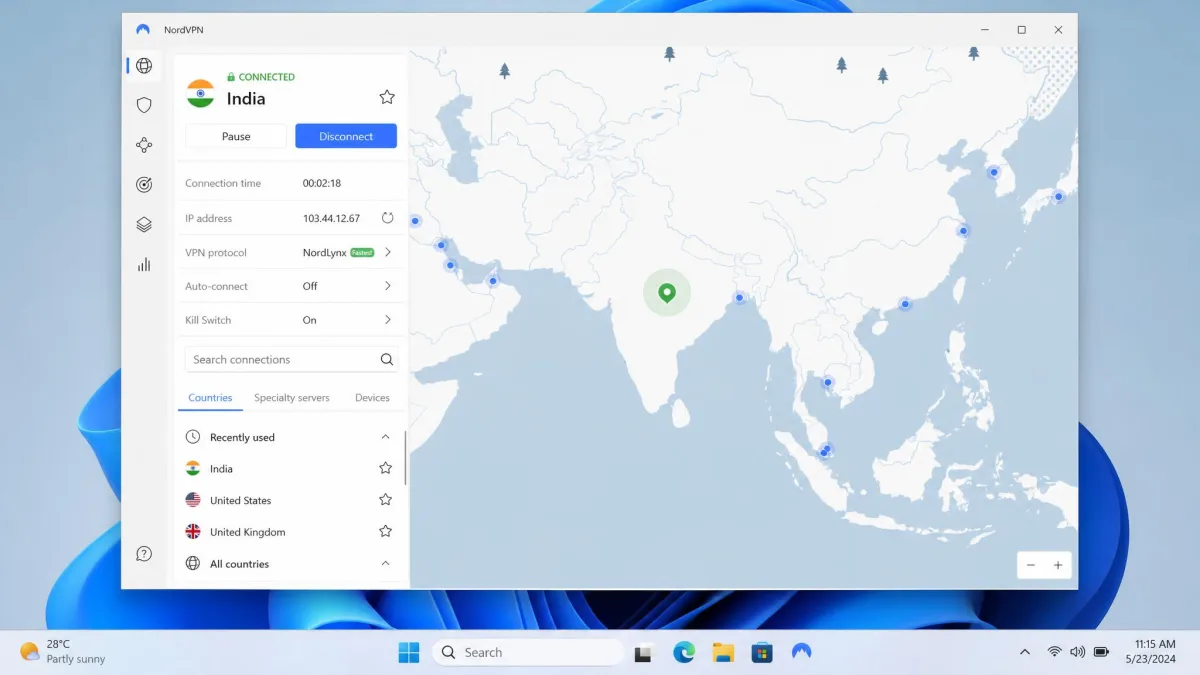Click the server list scrollbar
This screenshot has height=675, width=1200.
(x=406, y=458)
